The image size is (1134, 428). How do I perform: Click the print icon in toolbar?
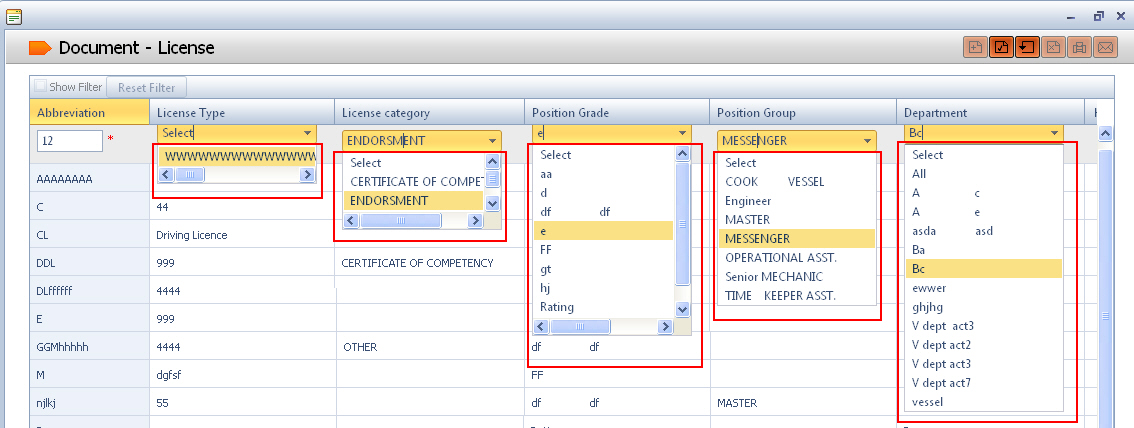pyautogui.click(x=1079, y=47)
